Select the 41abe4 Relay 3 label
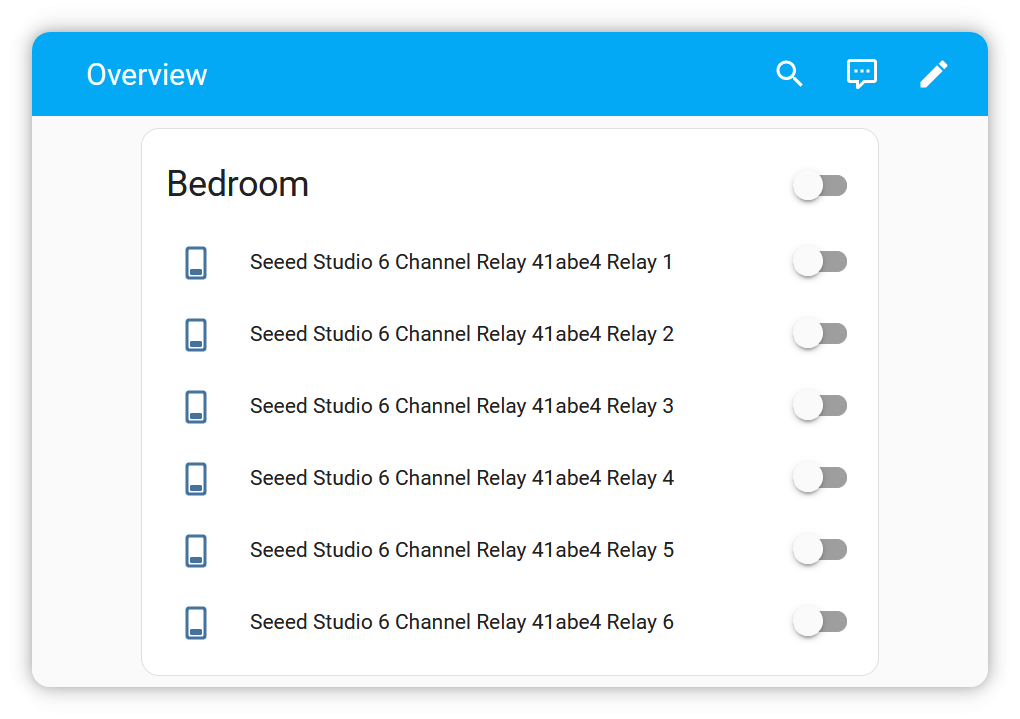The width and height of the screenshot is (1020, 719). point(462,407)
